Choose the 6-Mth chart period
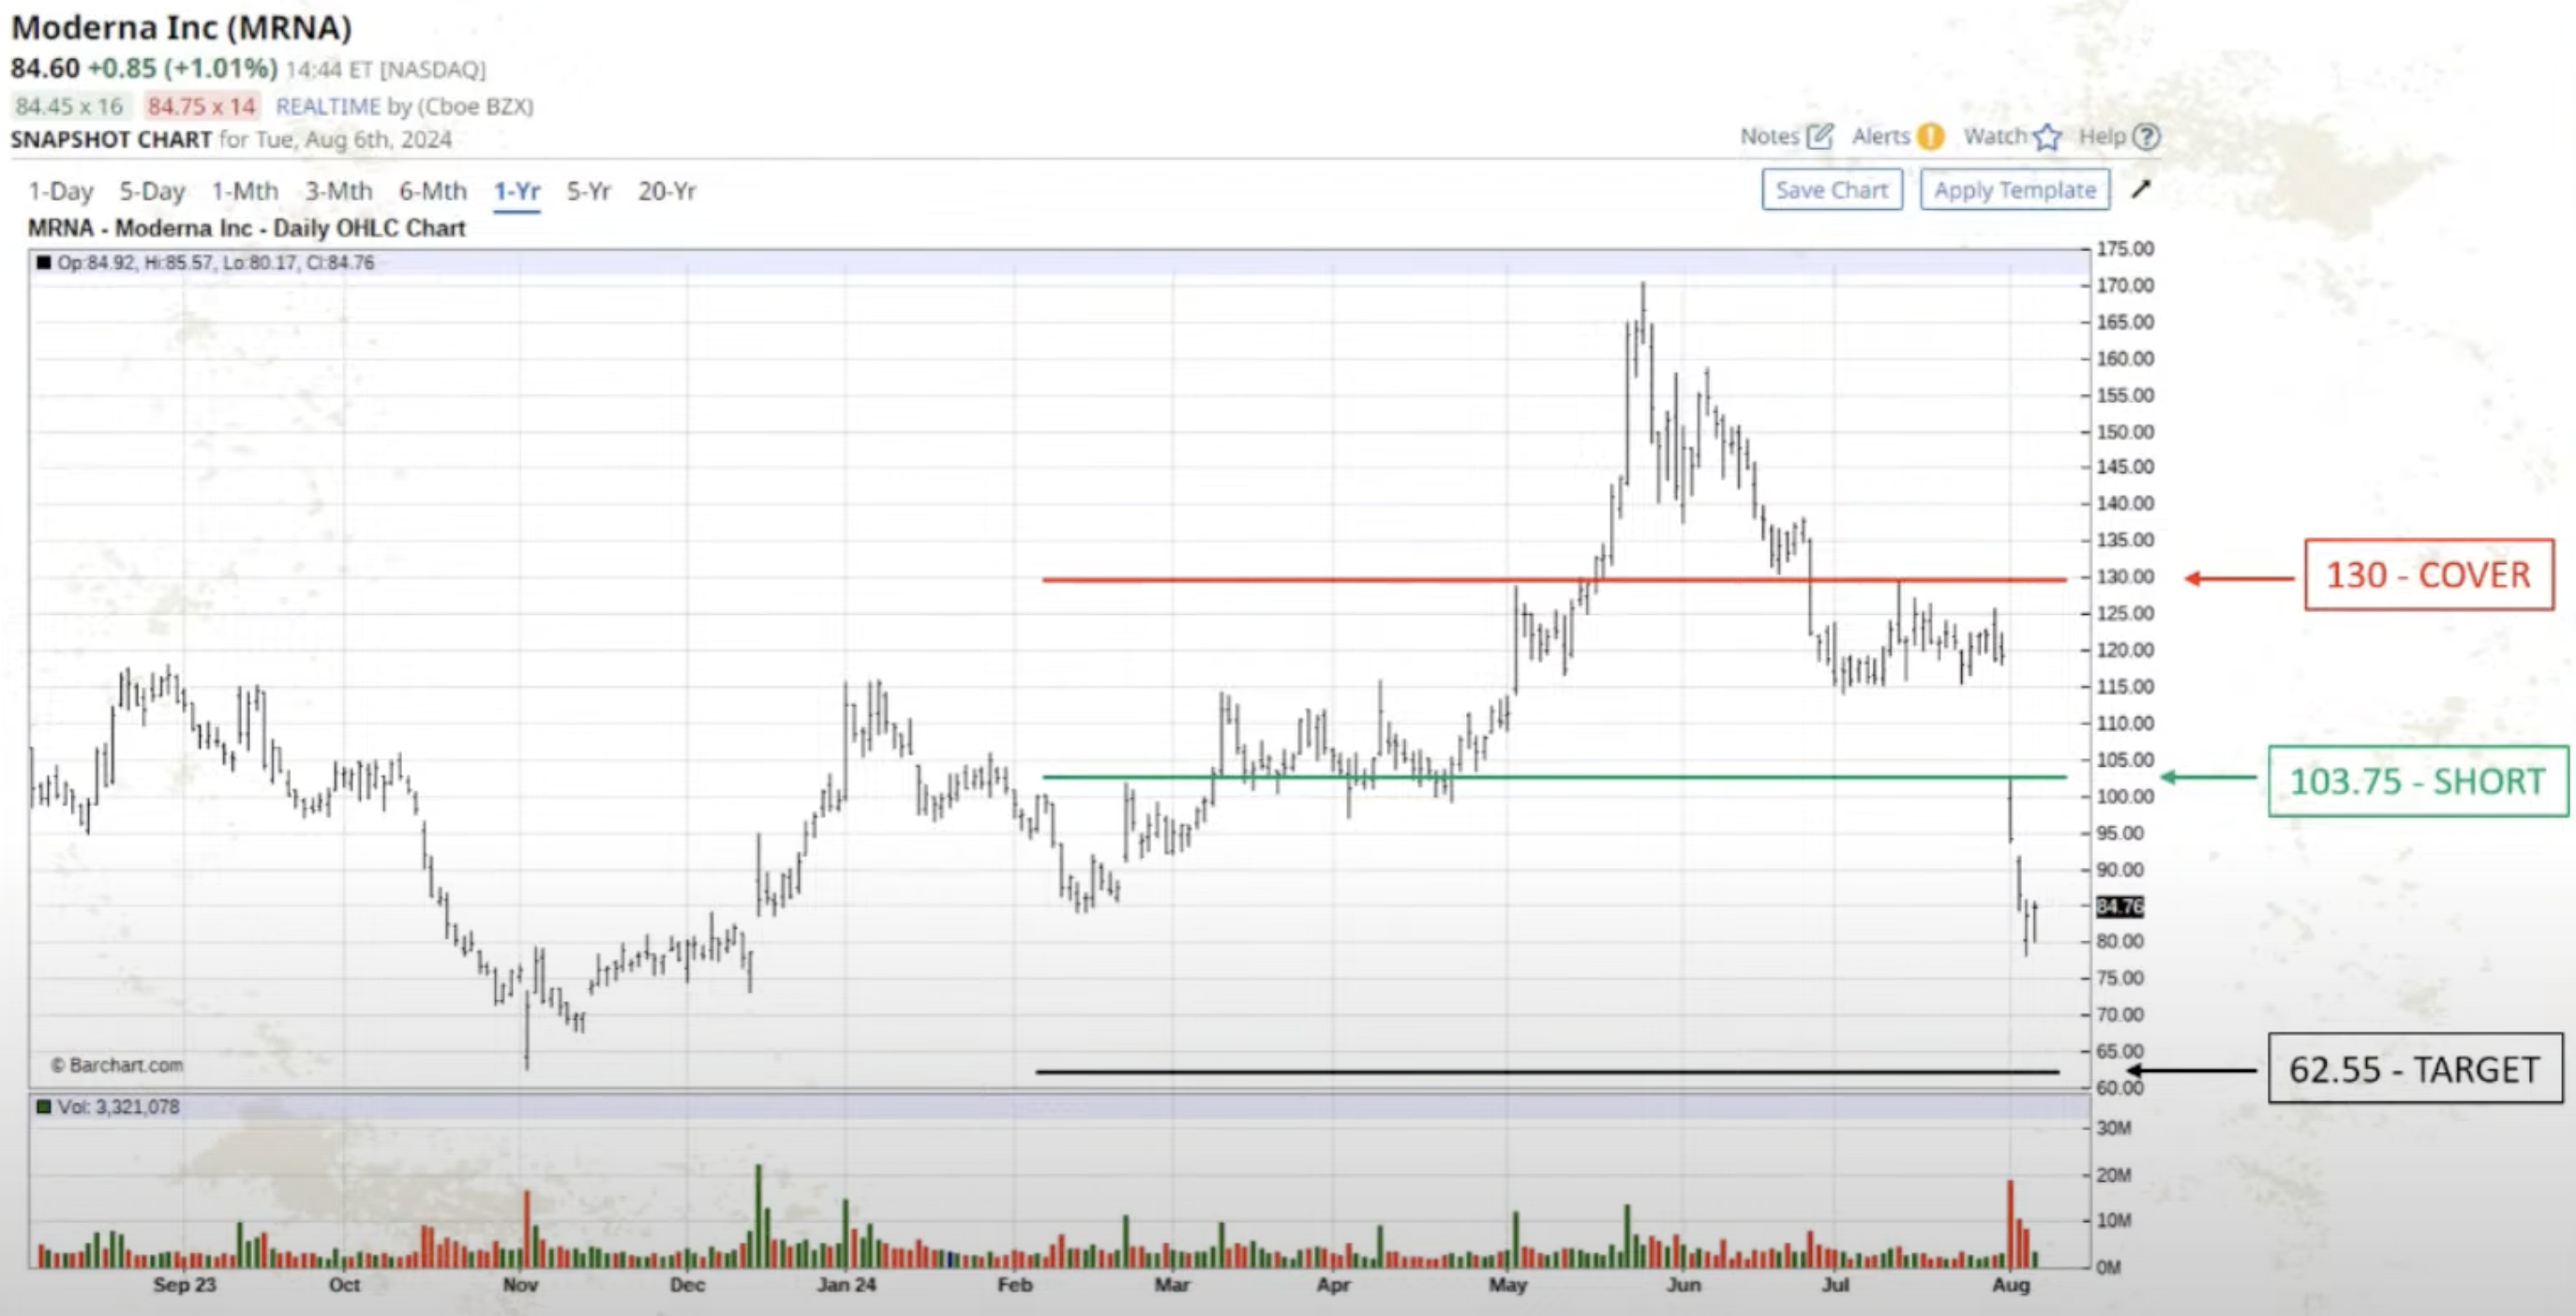Screen dimensions: 2576x1316 pos(433,191)
